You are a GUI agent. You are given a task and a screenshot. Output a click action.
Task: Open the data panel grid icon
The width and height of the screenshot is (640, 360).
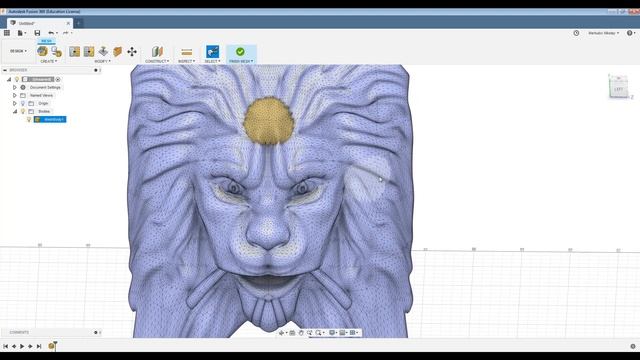click(x=7, y=33)
